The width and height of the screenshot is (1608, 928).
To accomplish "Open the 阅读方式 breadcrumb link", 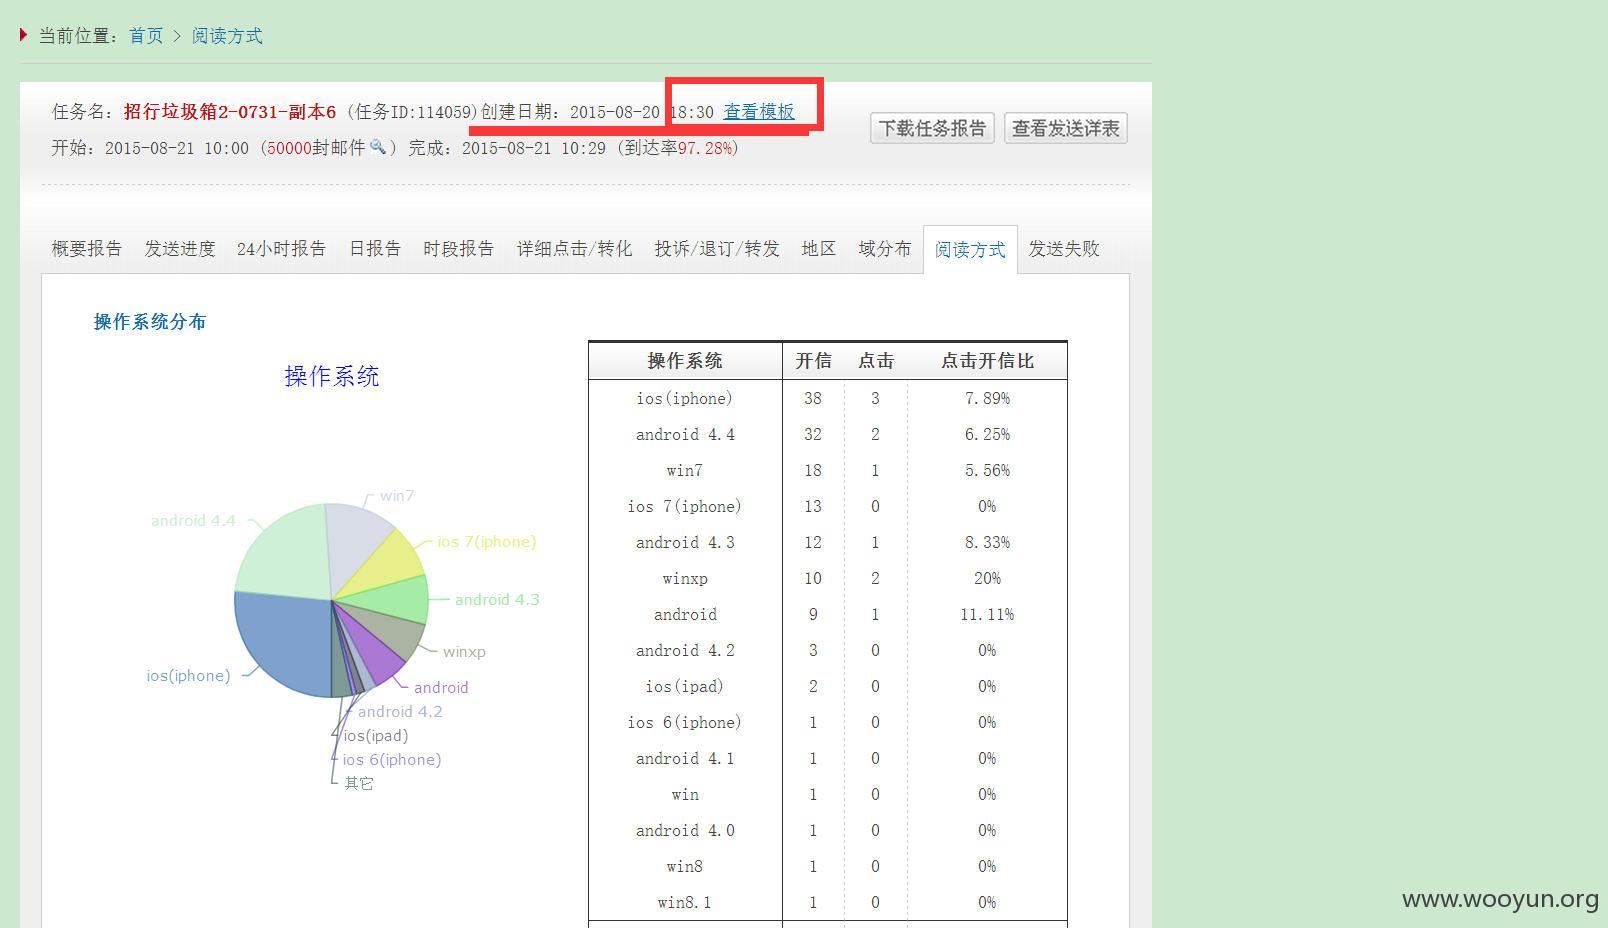I will [227, 36].
